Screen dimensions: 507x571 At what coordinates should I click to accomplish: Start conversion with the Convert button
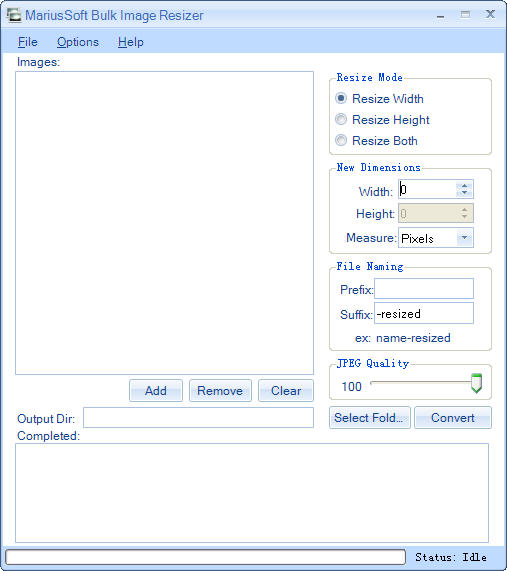coord(453,417)
